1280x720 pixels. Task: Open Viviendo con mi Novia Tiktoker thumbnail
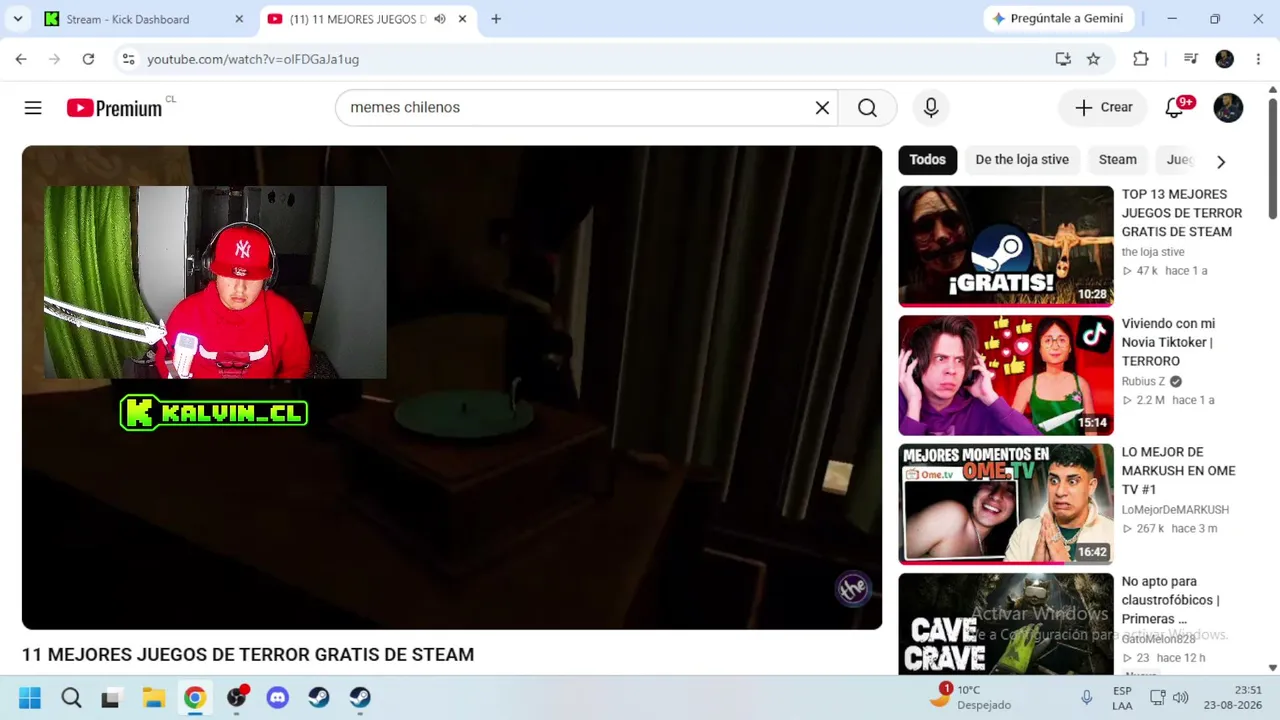(1005, 375)
